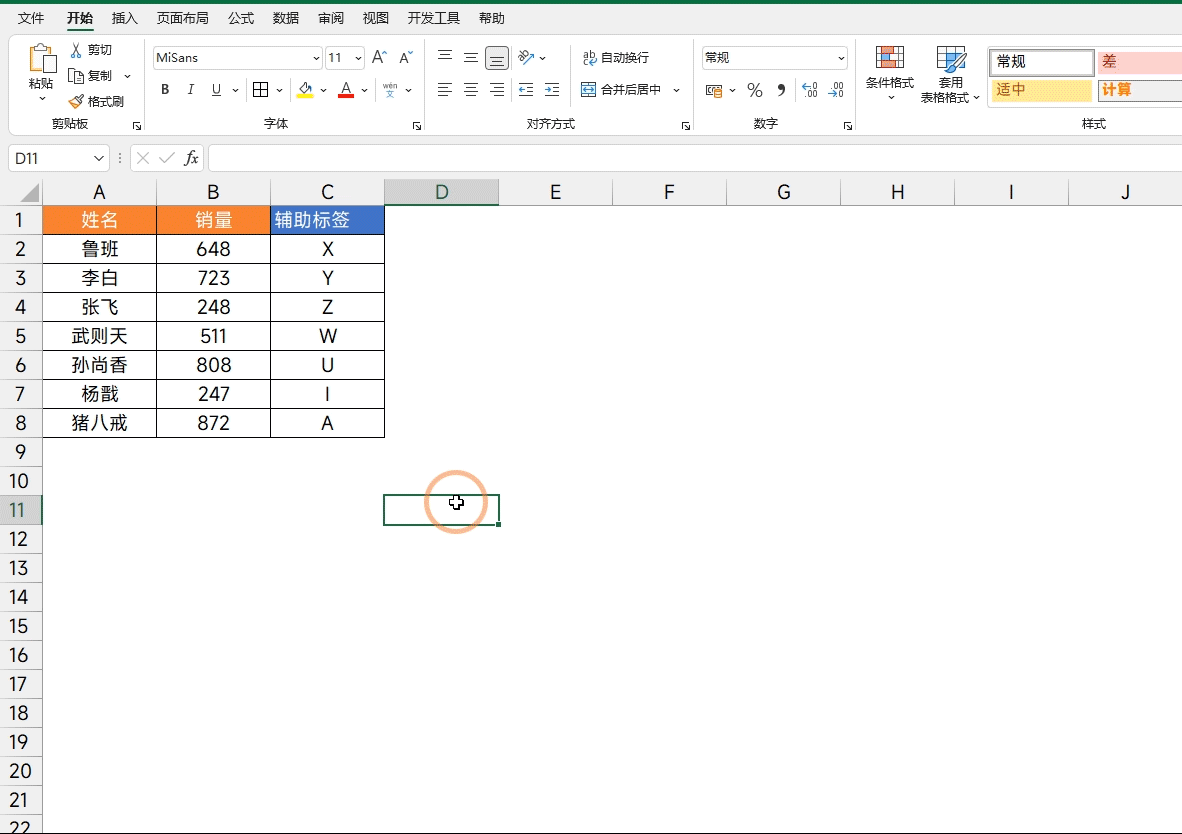Open the phonetic guide (wén) icon

pyautogui.click(x=390, y=90)
